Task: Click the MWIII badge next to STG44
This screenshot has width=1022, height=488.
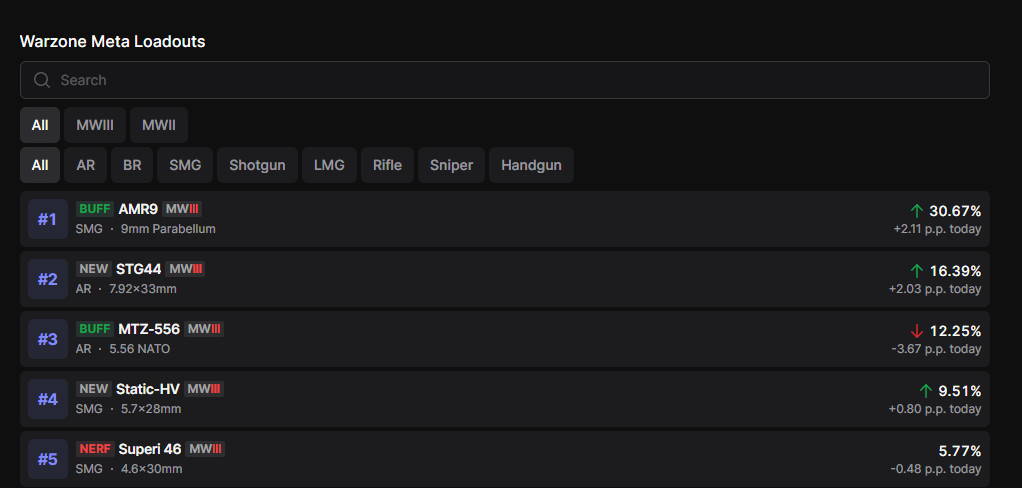Action: [x=185, y=269]
